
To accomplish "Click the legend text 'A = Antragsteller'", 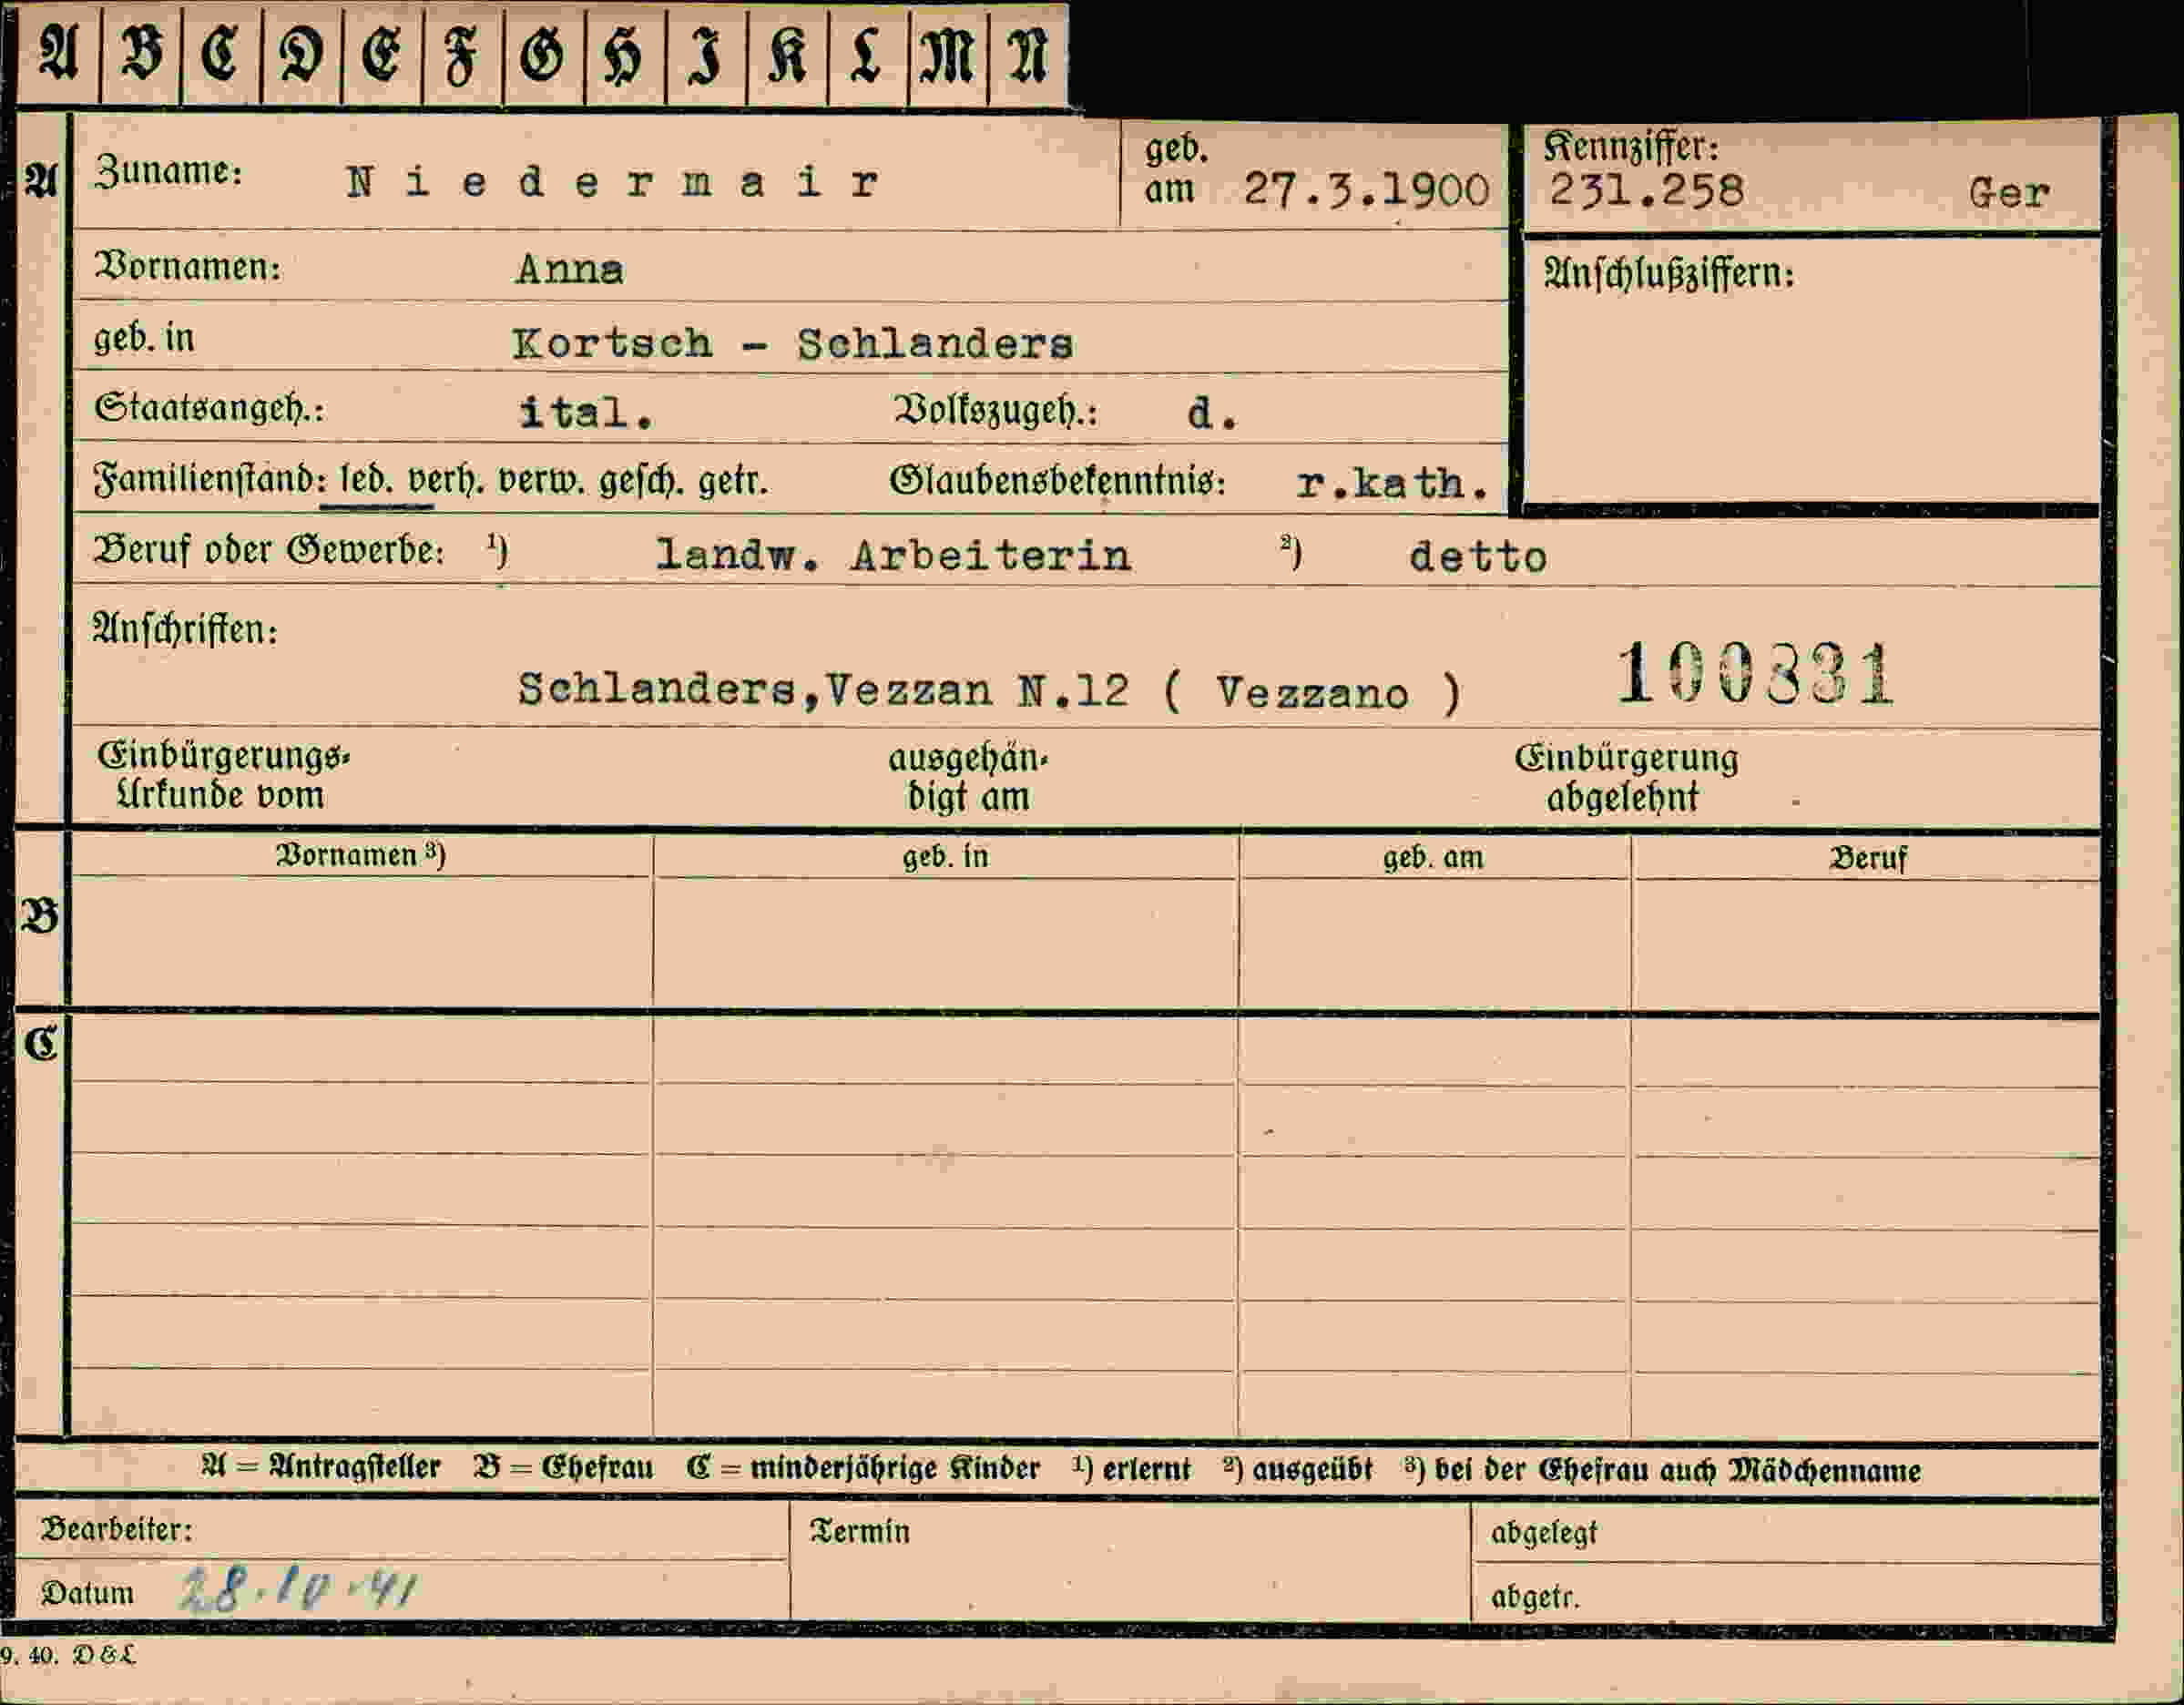I will pyautogui.click(x=321, y=1467).
